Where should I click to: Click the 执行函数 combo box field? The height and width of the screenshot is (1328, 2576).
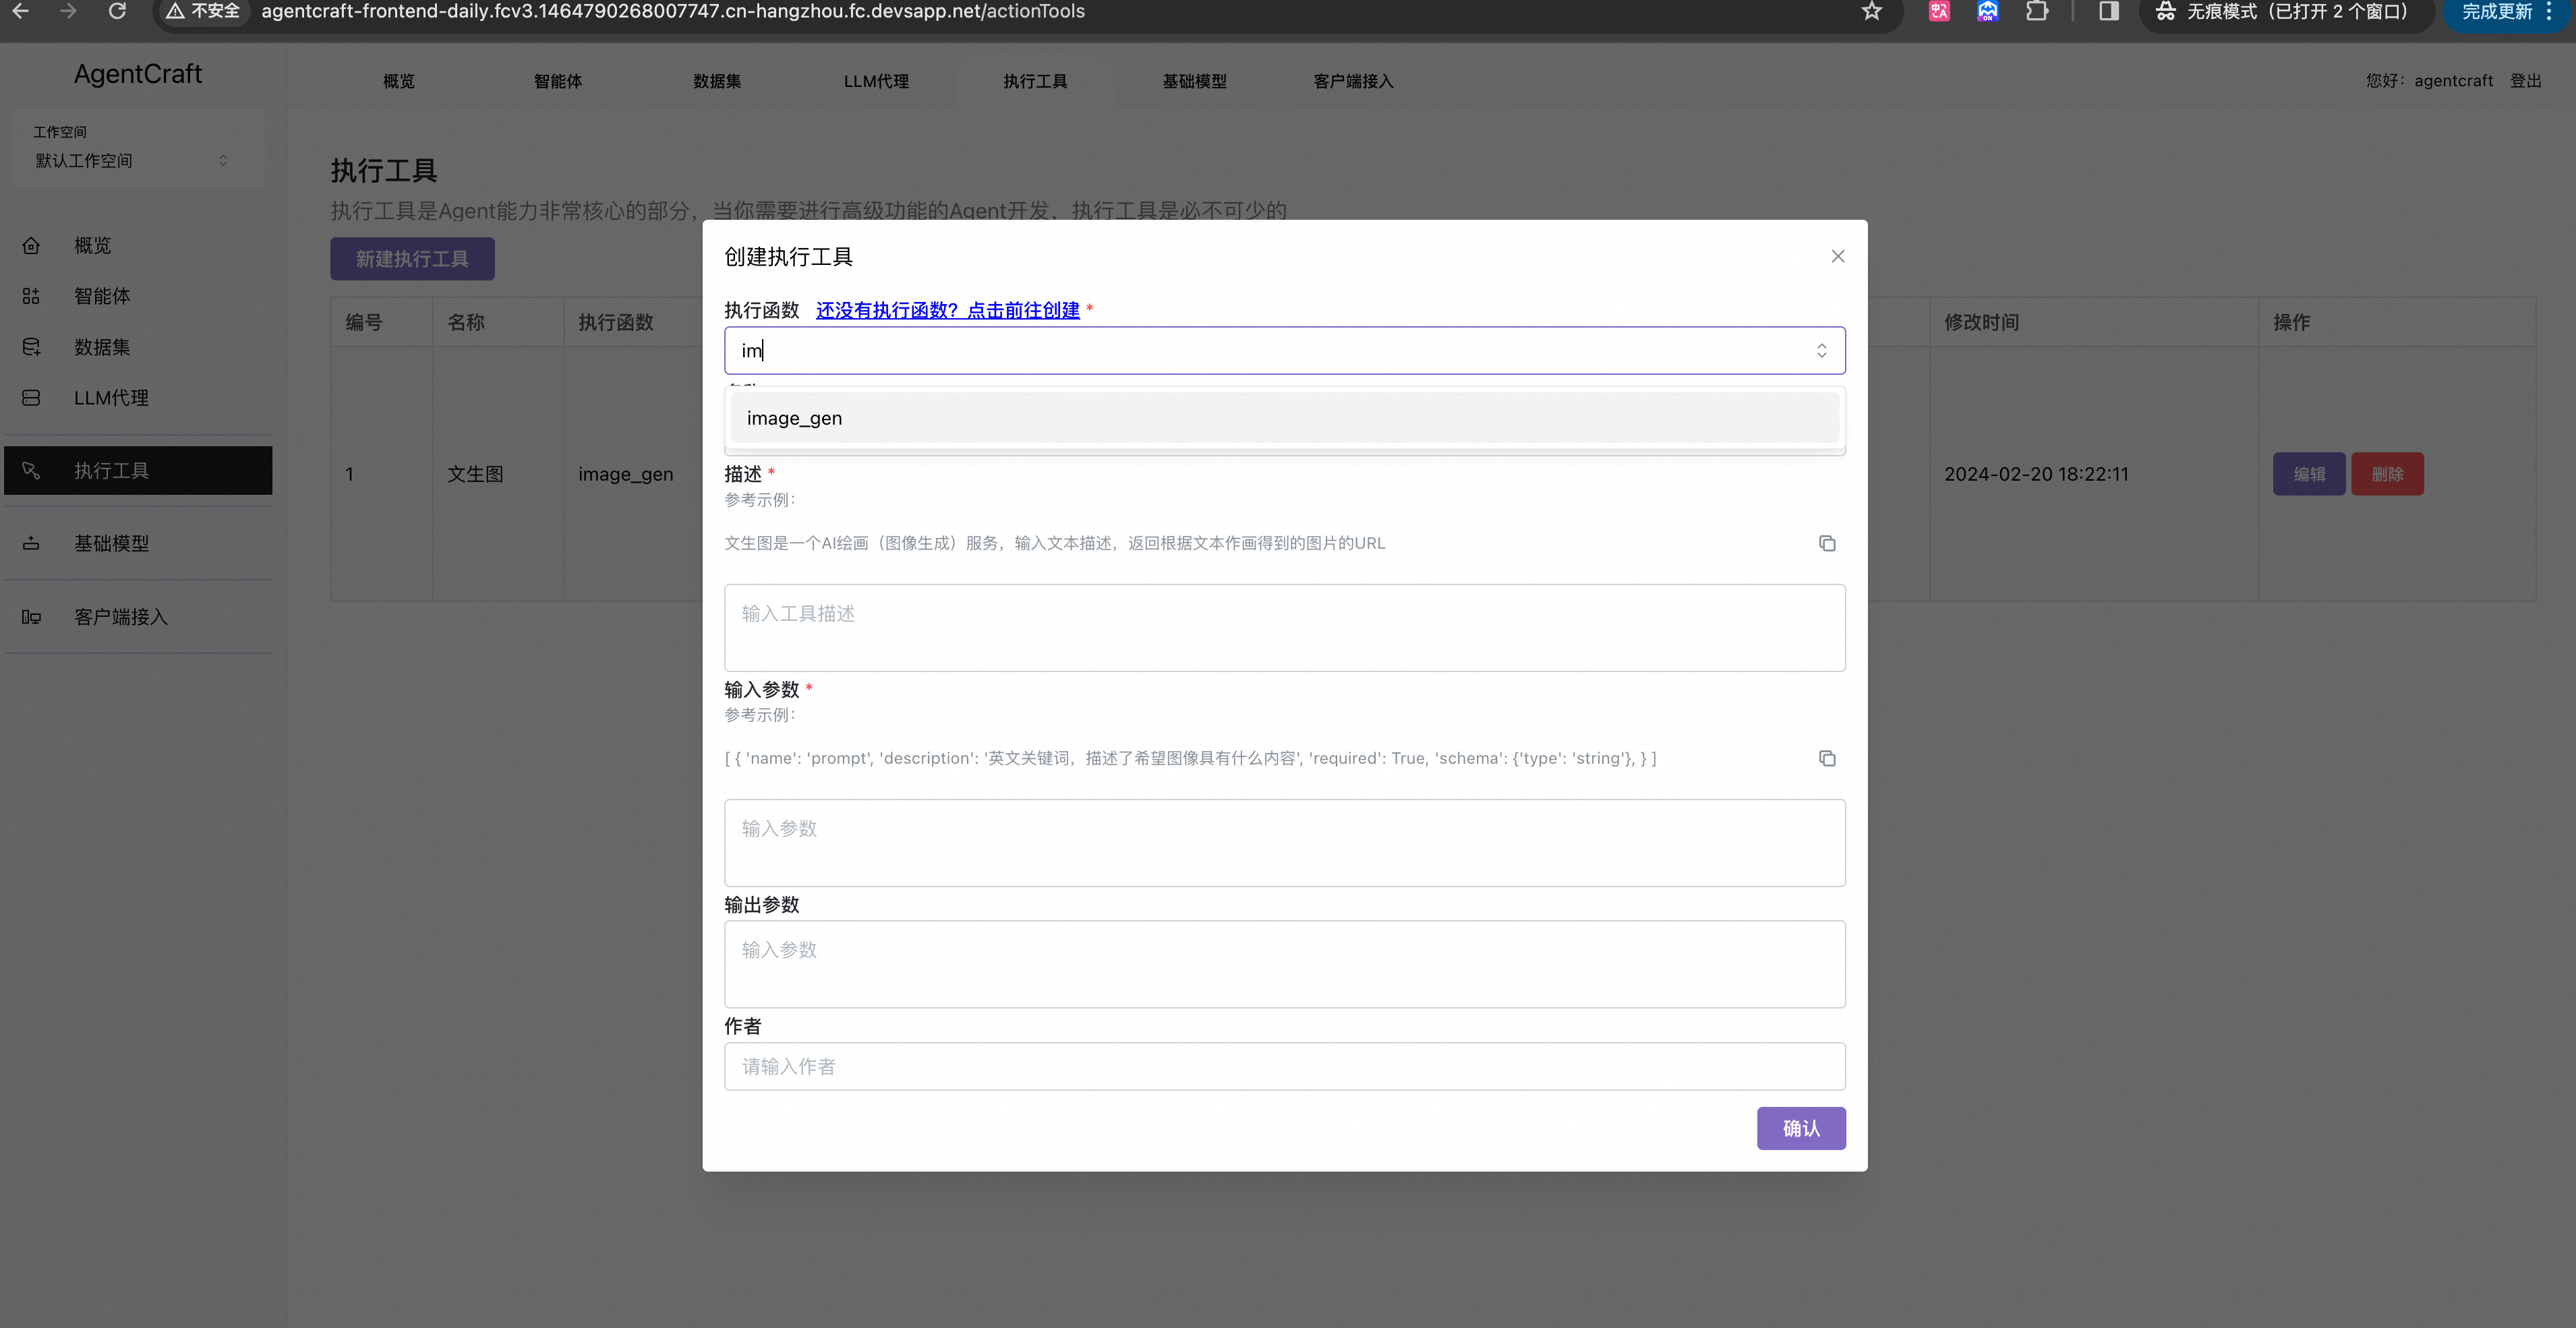[1284, 350]
